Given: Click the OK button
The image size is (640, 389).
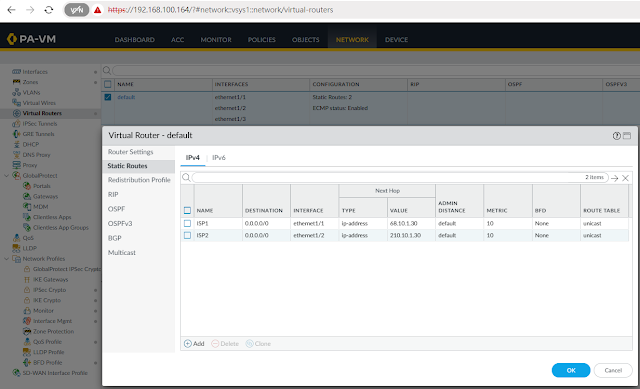Looking at the screenshot, I should 571,370.
